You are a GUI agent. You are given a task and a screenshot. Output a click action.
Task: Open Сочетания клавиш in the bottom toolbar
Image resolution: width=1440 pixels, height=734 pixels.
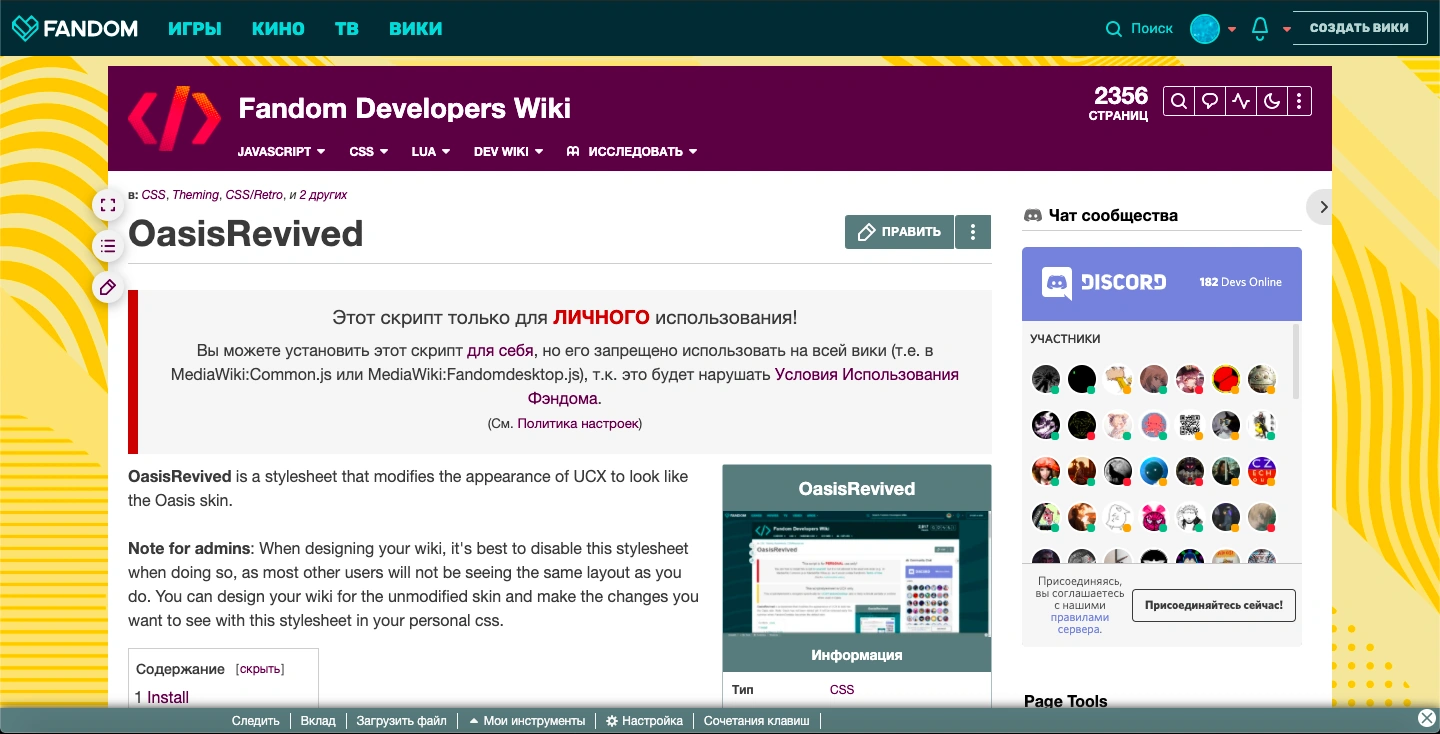(757, 721)
